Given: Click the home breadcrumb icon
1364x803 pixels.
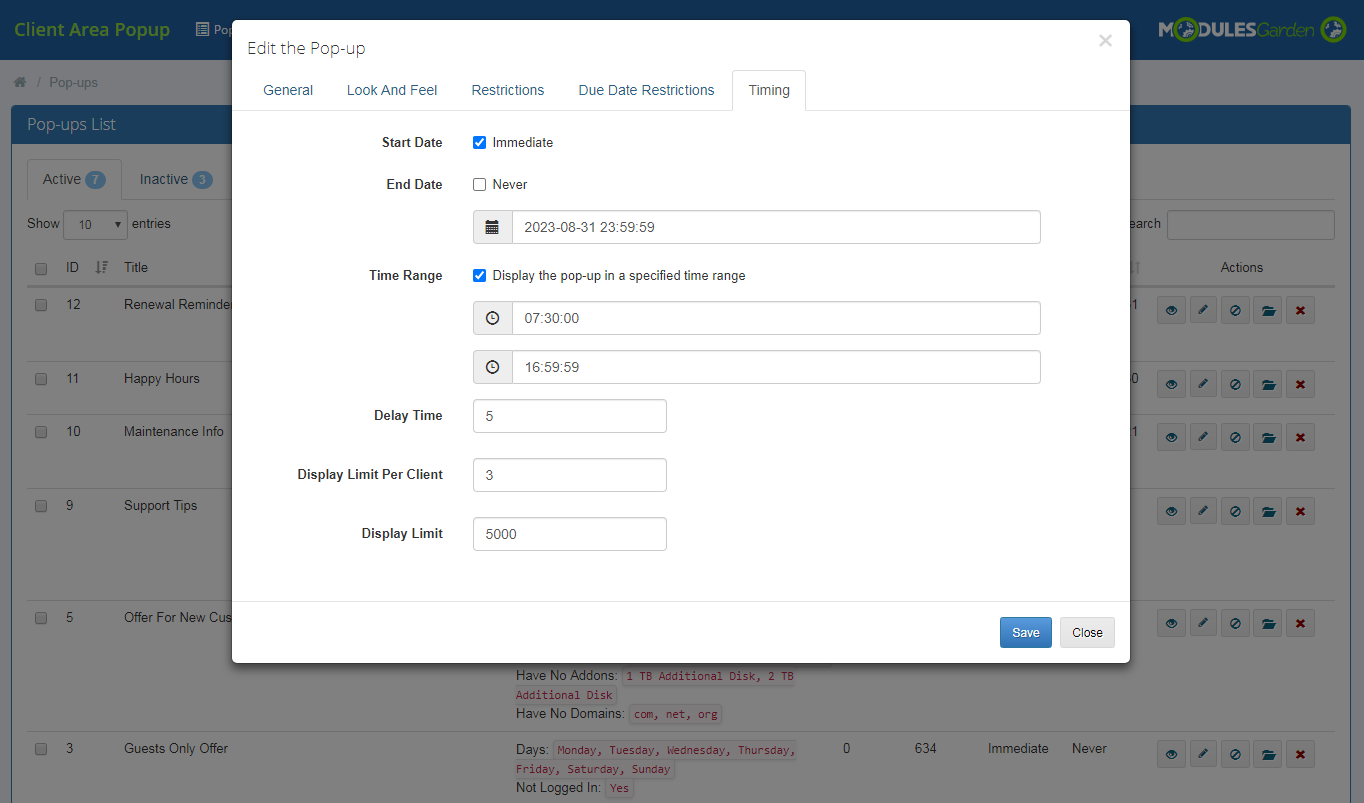Looking at the screenshot, I should (19, 81).
